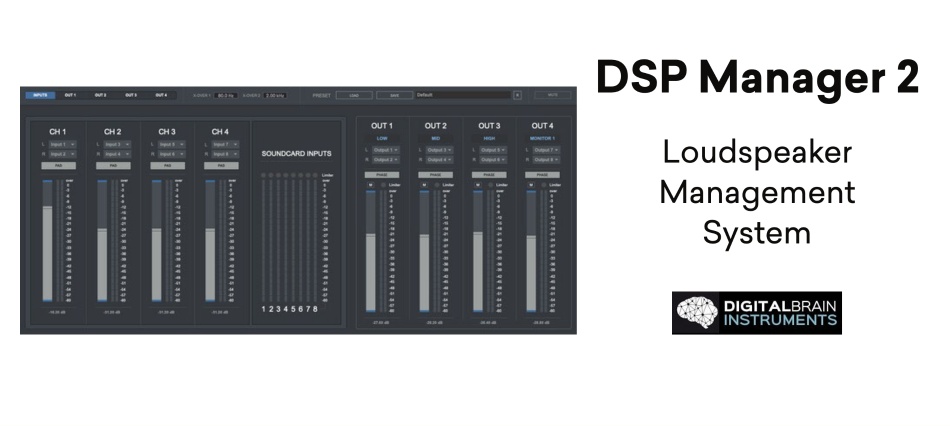The width and height of the screenshot is (950, 426).
Task: Open the OUT 1 tab
Action: point(70,95)
